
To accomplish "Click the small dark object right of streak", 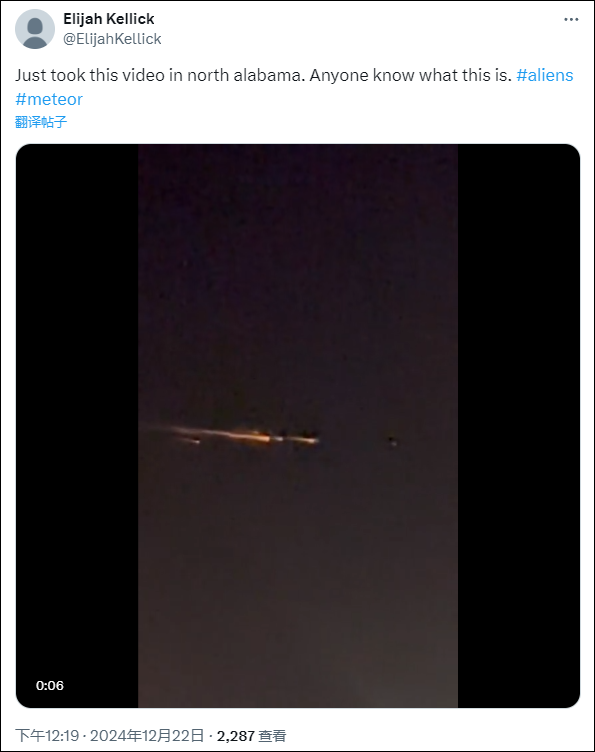I will click(x=393, y=441).
